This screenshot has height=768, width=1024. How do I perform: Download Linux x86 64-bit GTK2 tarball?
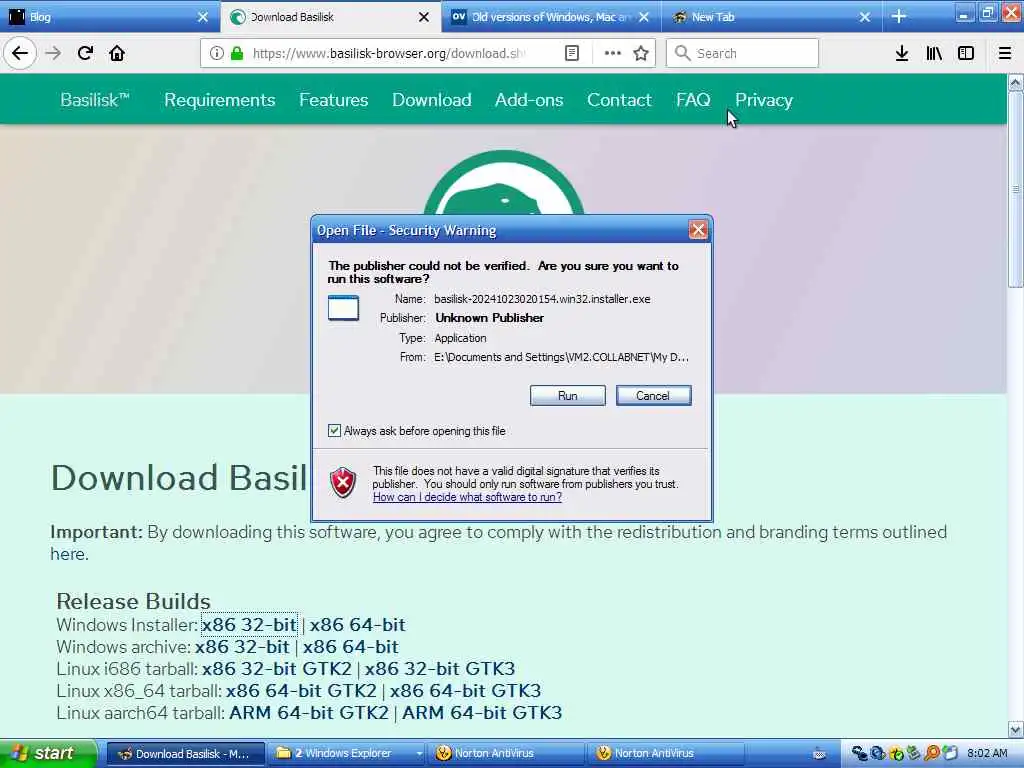tap(301, 690)
